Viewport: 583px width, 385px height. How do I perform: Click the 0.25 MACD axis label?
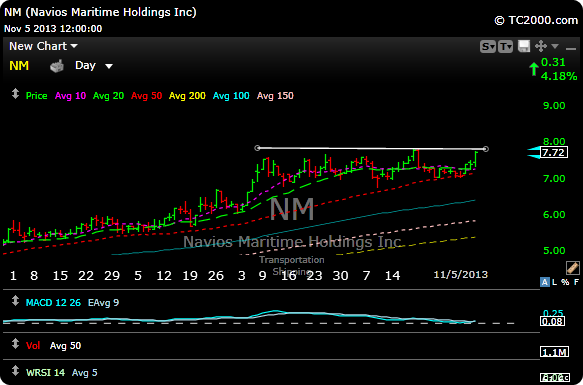[553, 313]
